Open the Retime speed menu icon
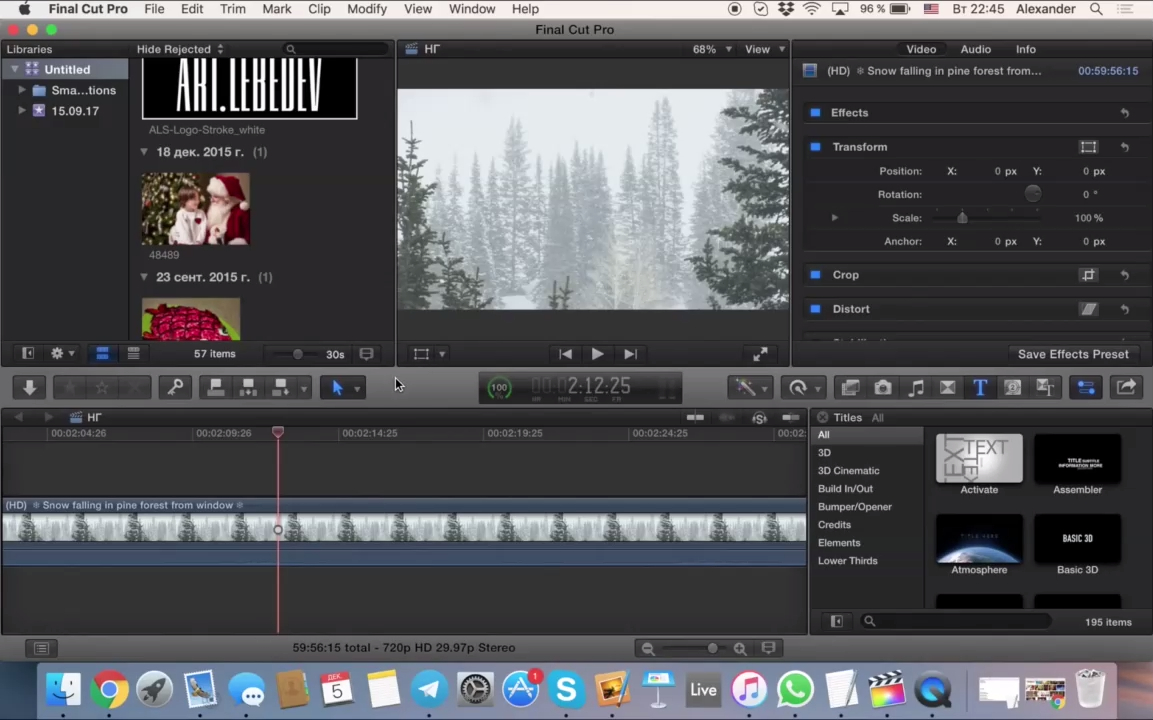Screen dimensions: 1153x720 tap(802, 388)
